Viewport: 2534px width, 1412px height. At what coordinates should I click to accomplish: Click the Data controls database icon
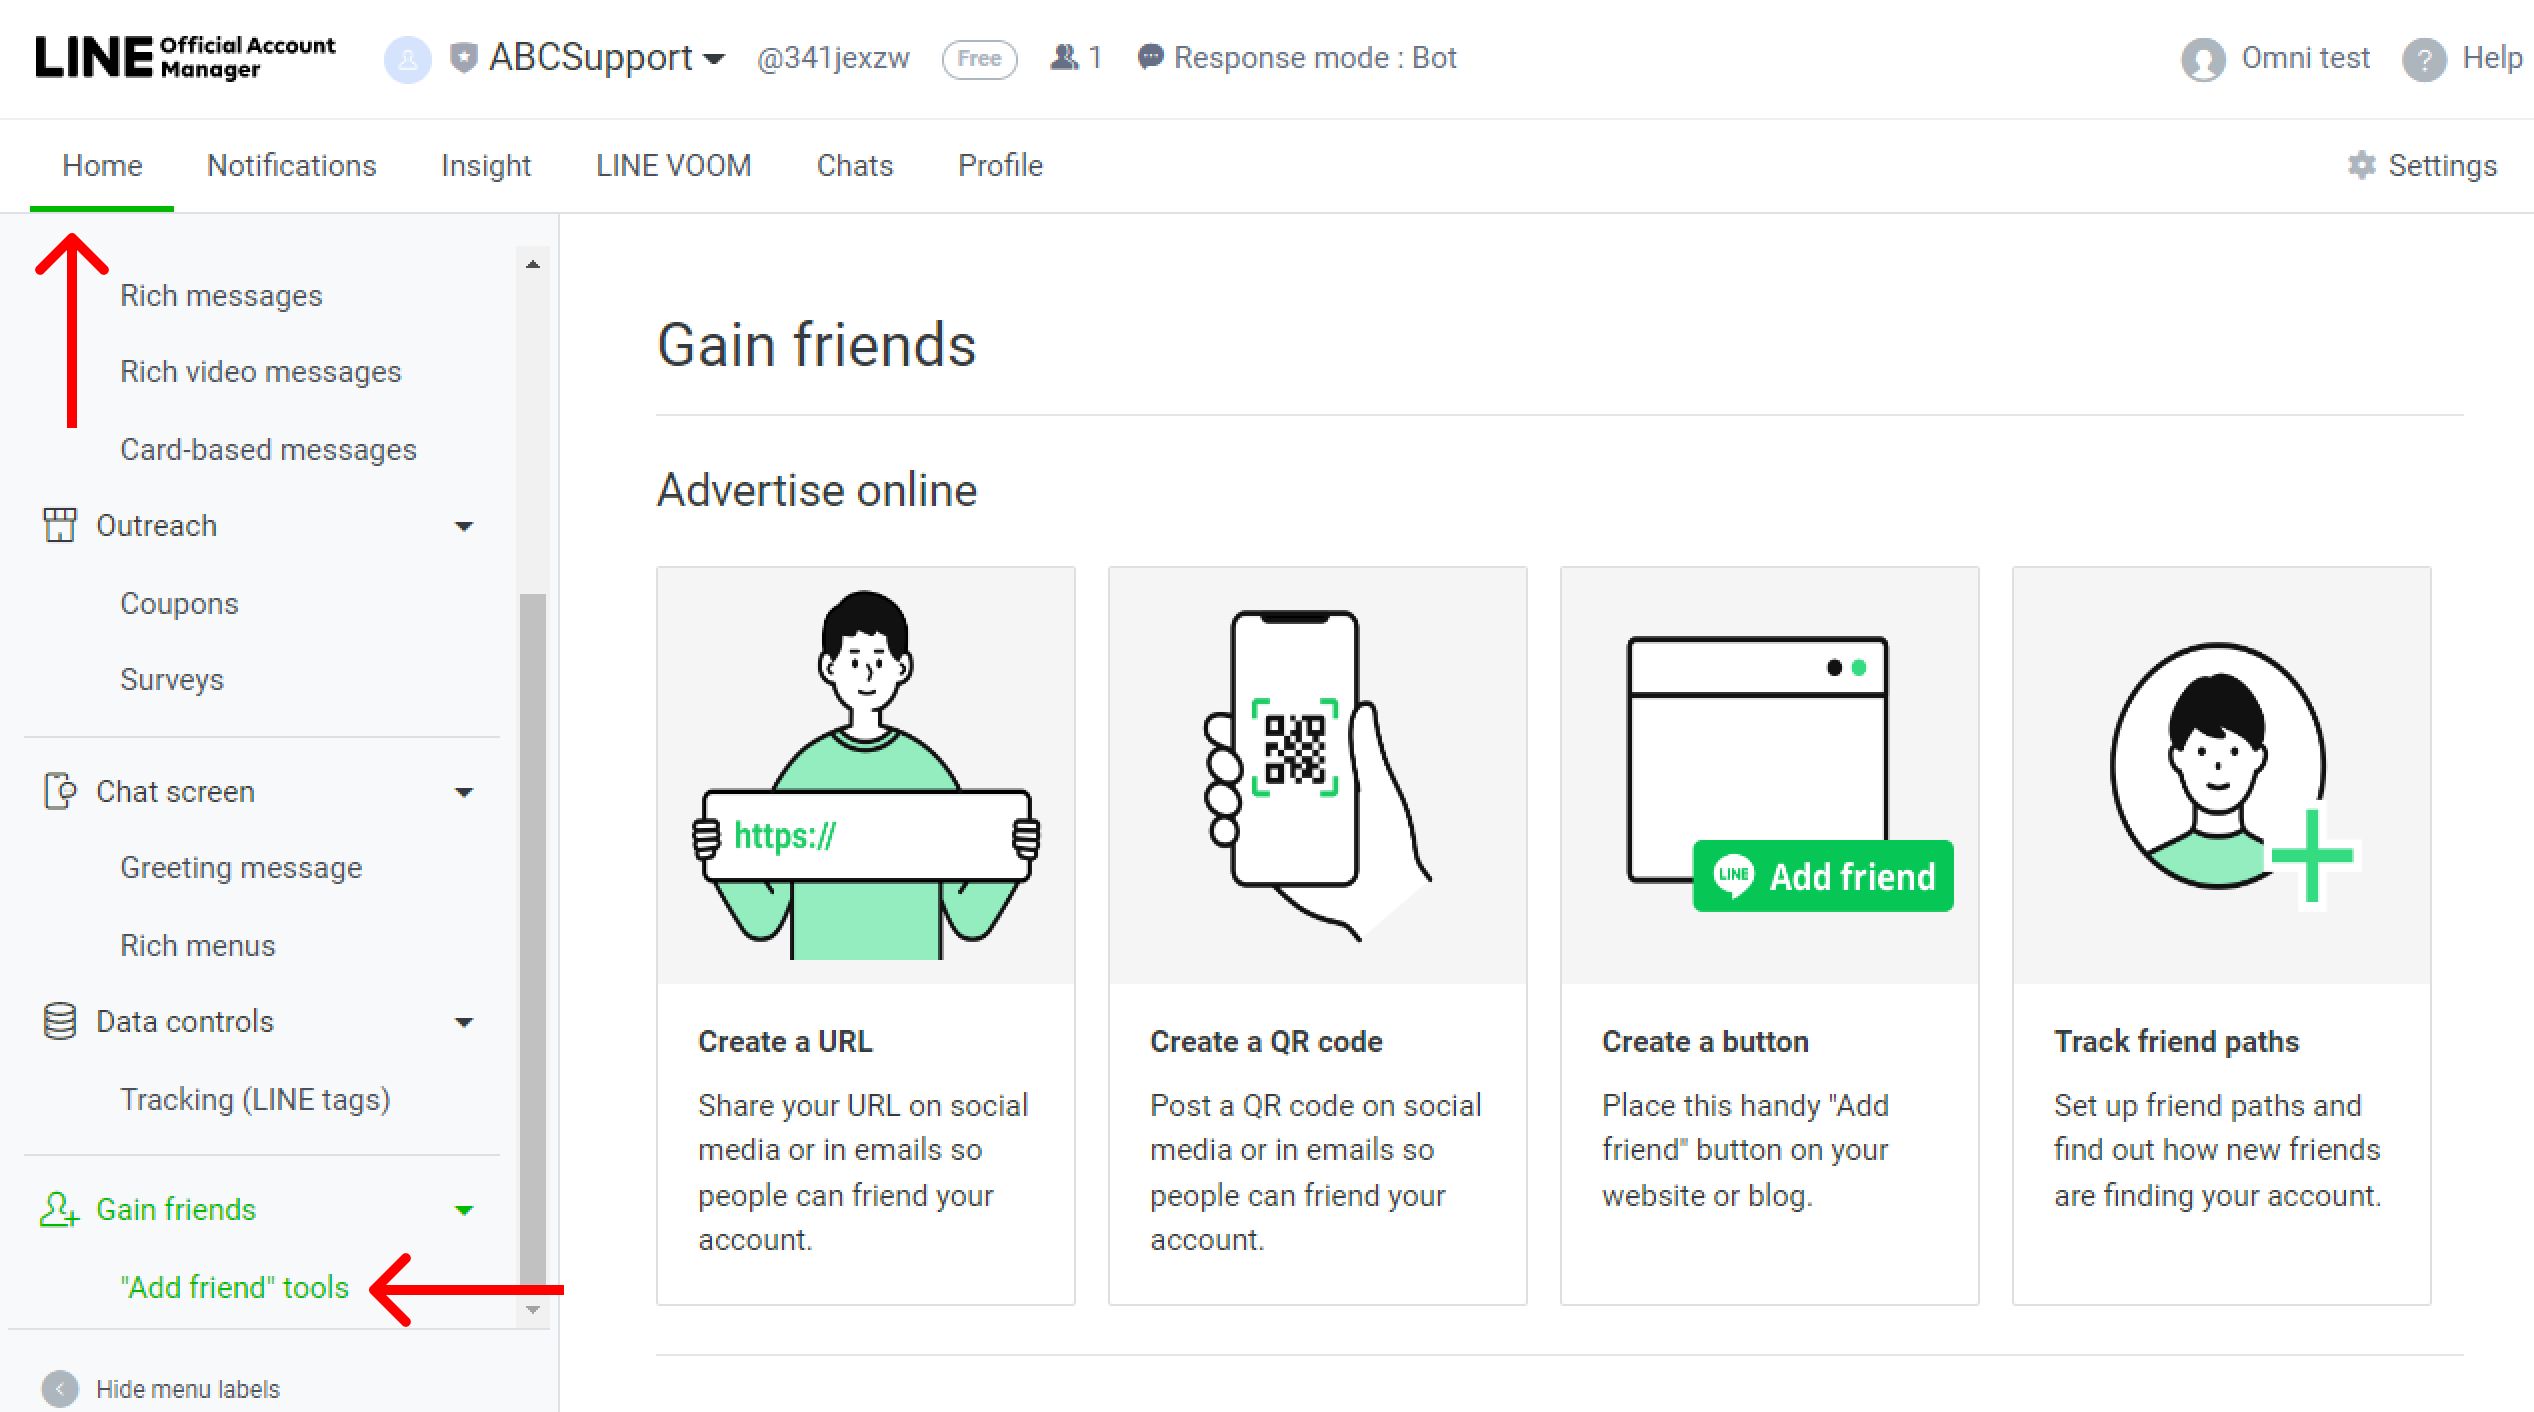click(x=59, y=1021)
